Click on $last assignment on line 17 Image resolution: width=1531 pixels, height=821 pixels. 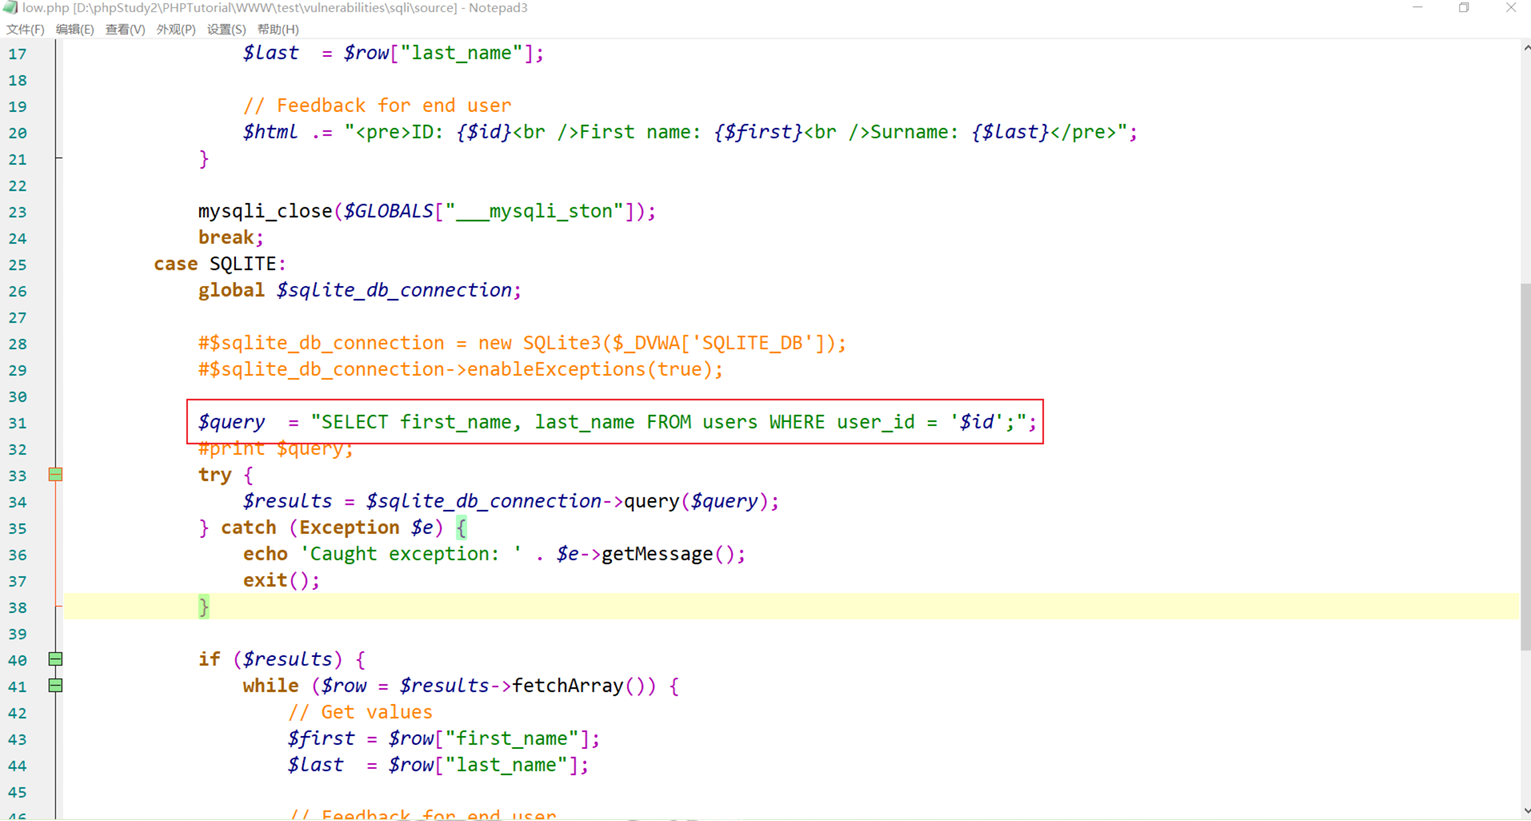(393, 53)
